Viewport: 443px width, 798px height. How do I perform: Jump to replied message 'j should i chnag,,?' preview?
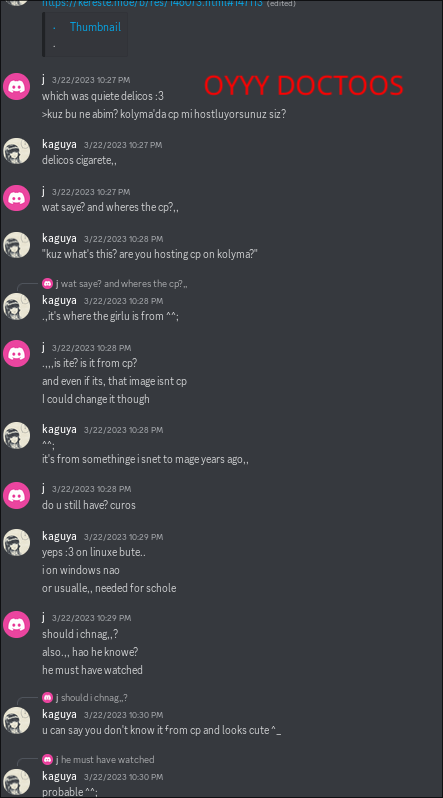coord(91,698)
